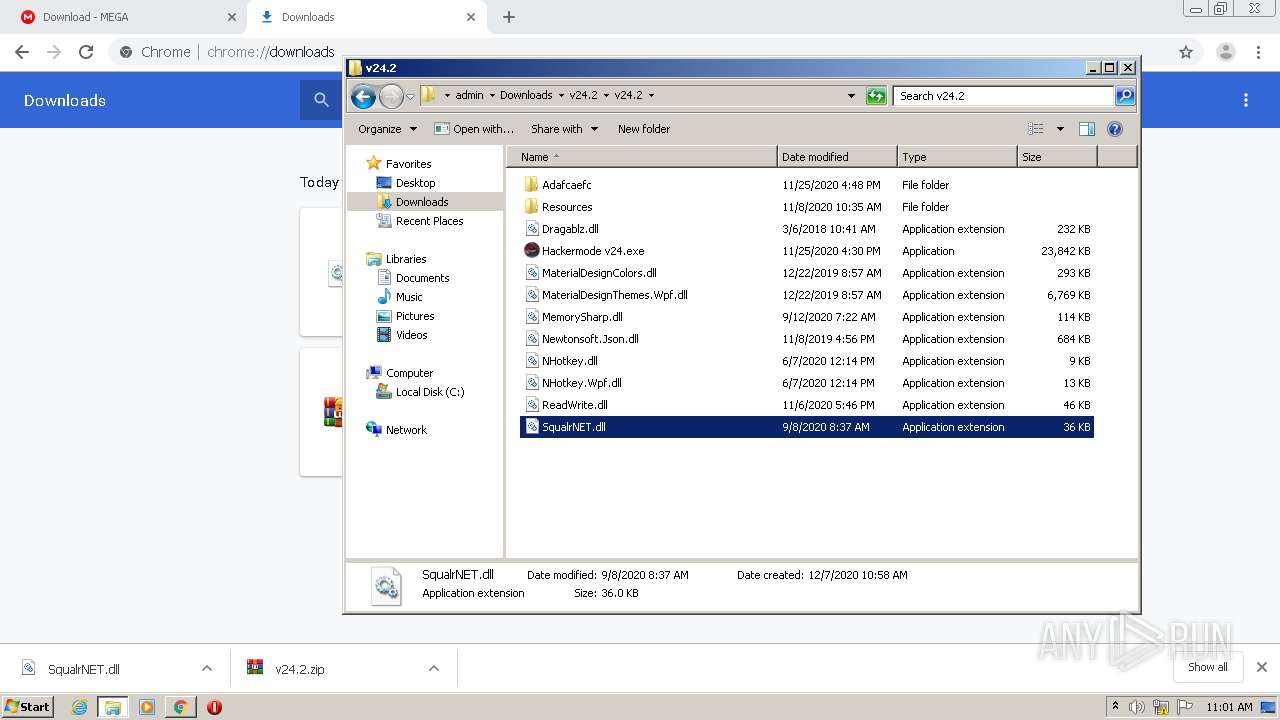The width and height of the screenshot is (1280, 720).
Task: Open the view options dropdown arrow
Action: [x=1060, y=129]
